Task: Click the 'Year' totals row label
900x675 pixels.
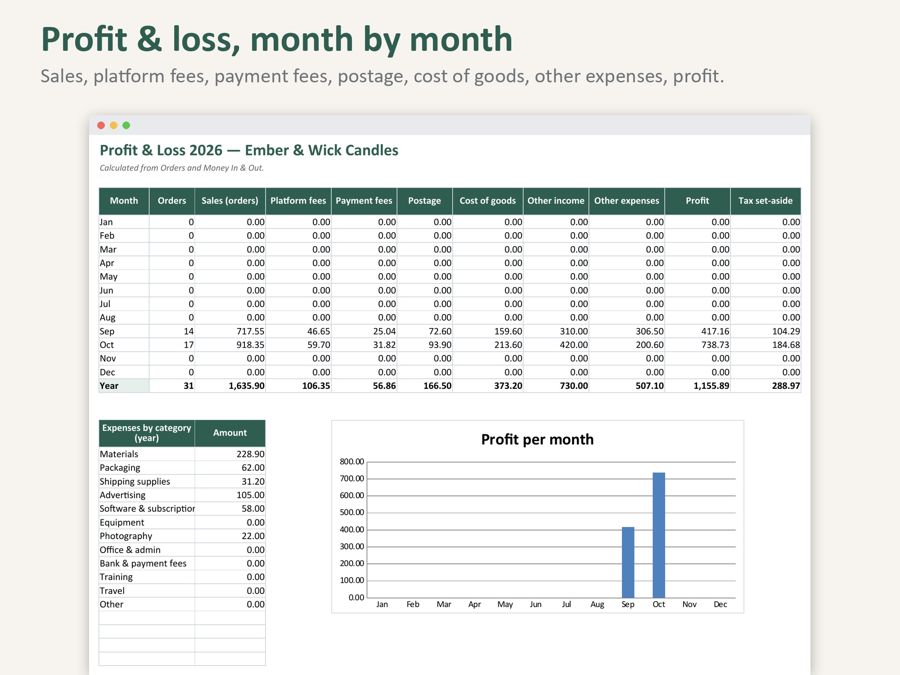Action: 124,386
